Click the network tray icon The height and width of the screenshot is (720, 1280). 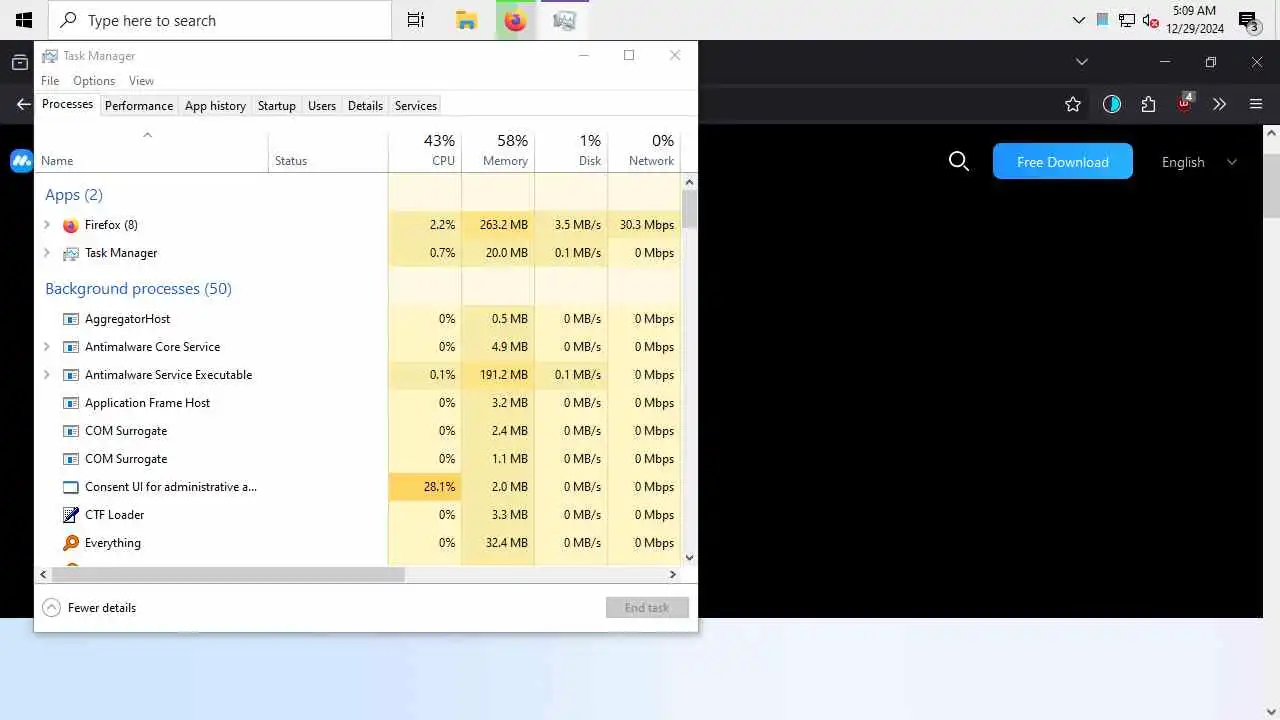[1126, 20]
